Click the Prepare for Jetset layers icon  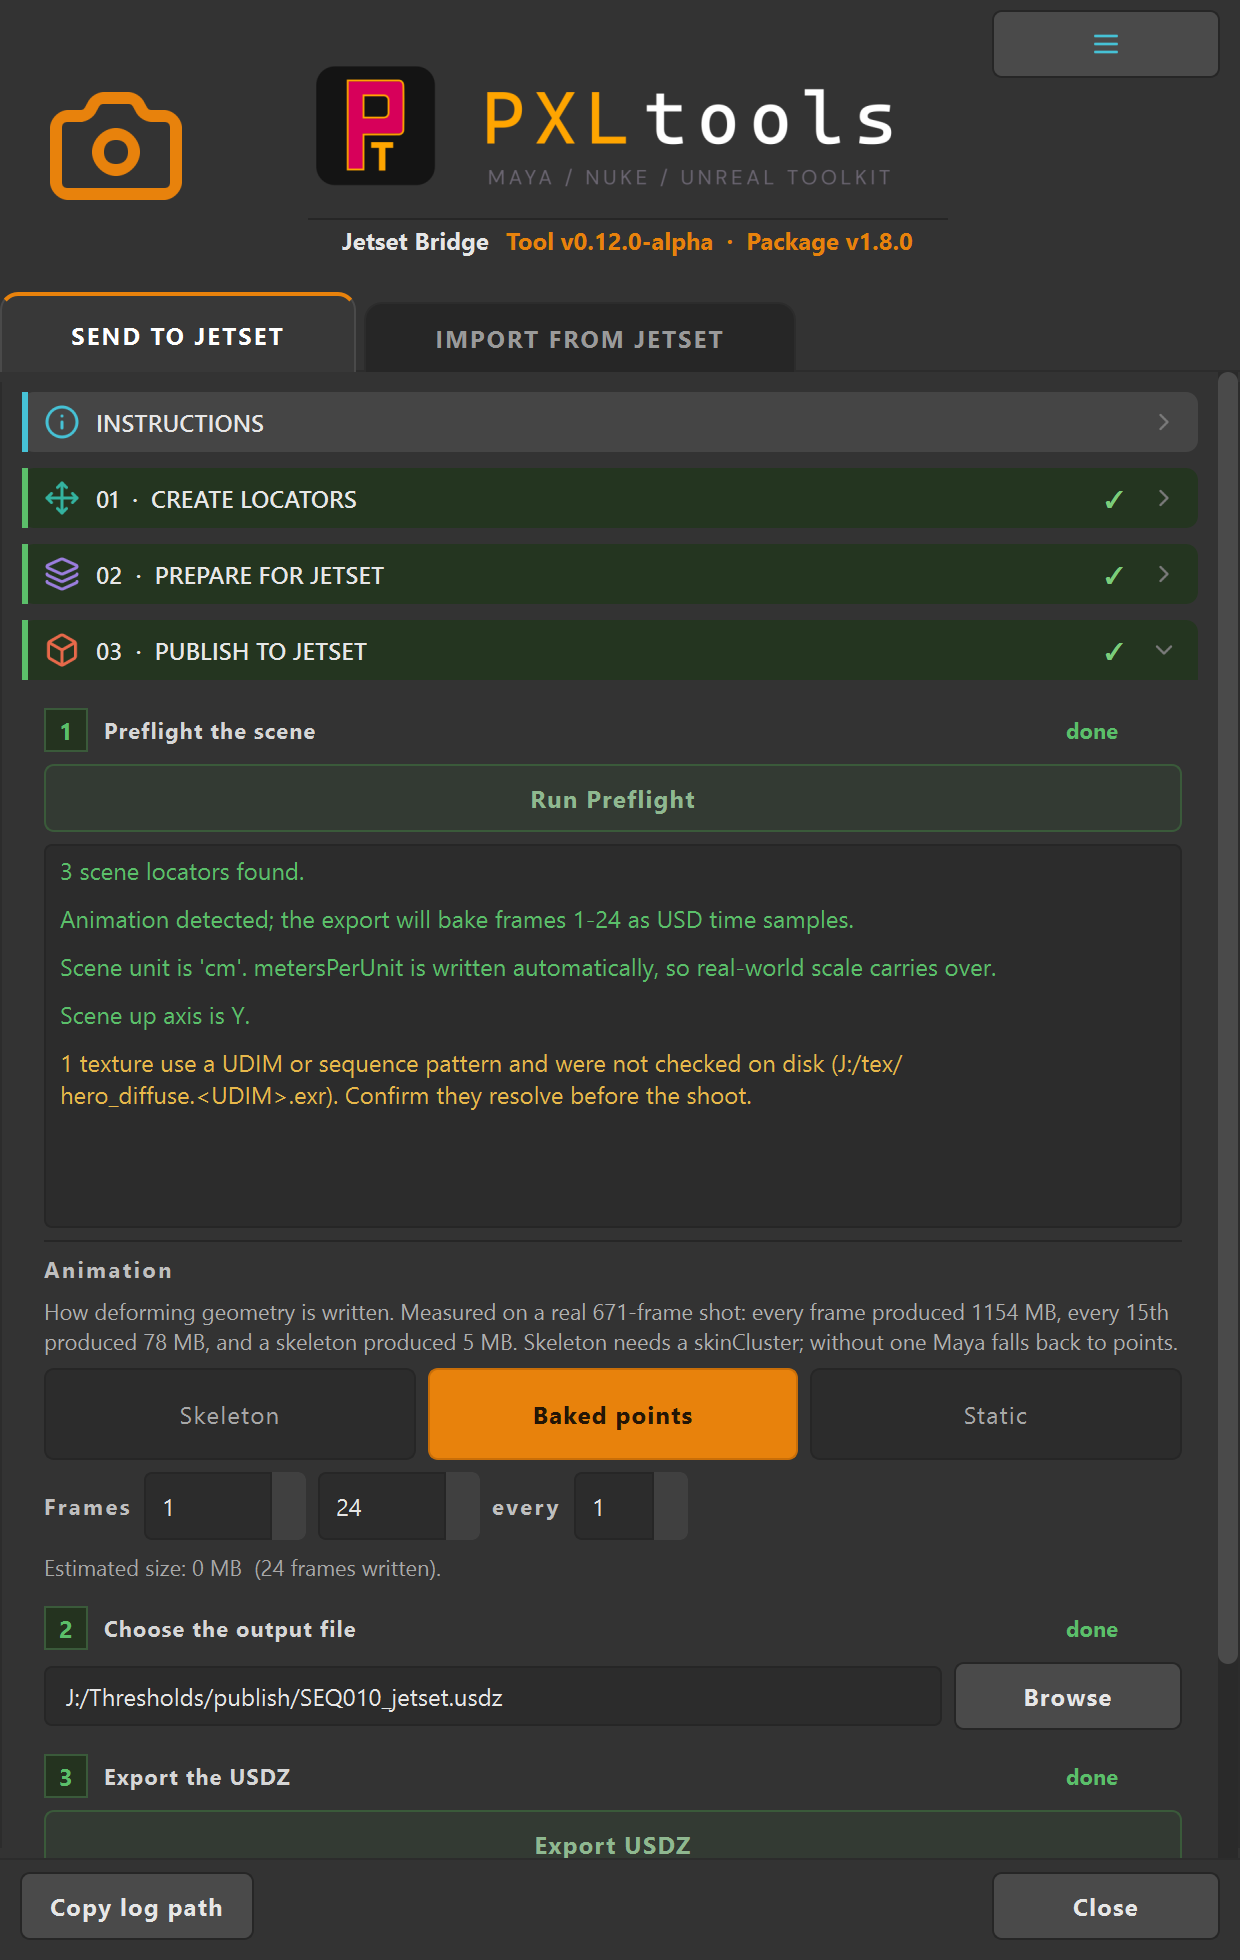point(62,574)
